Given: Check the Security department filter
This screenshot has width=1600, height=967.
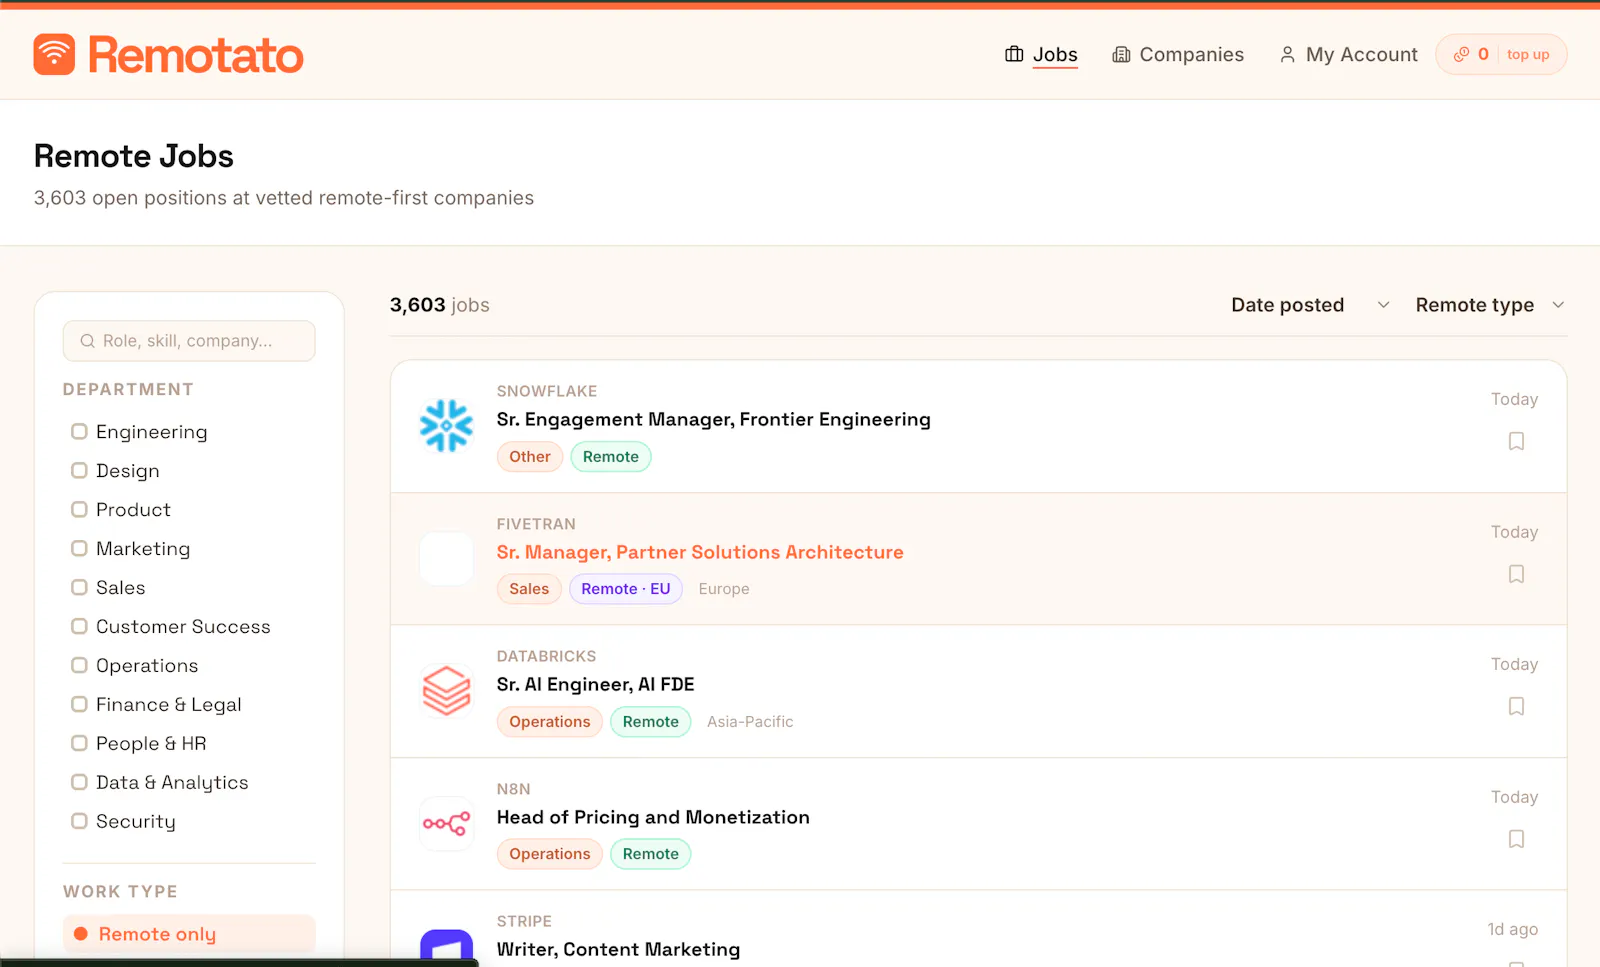Looking at the screenshot, I should click(79, 821).
